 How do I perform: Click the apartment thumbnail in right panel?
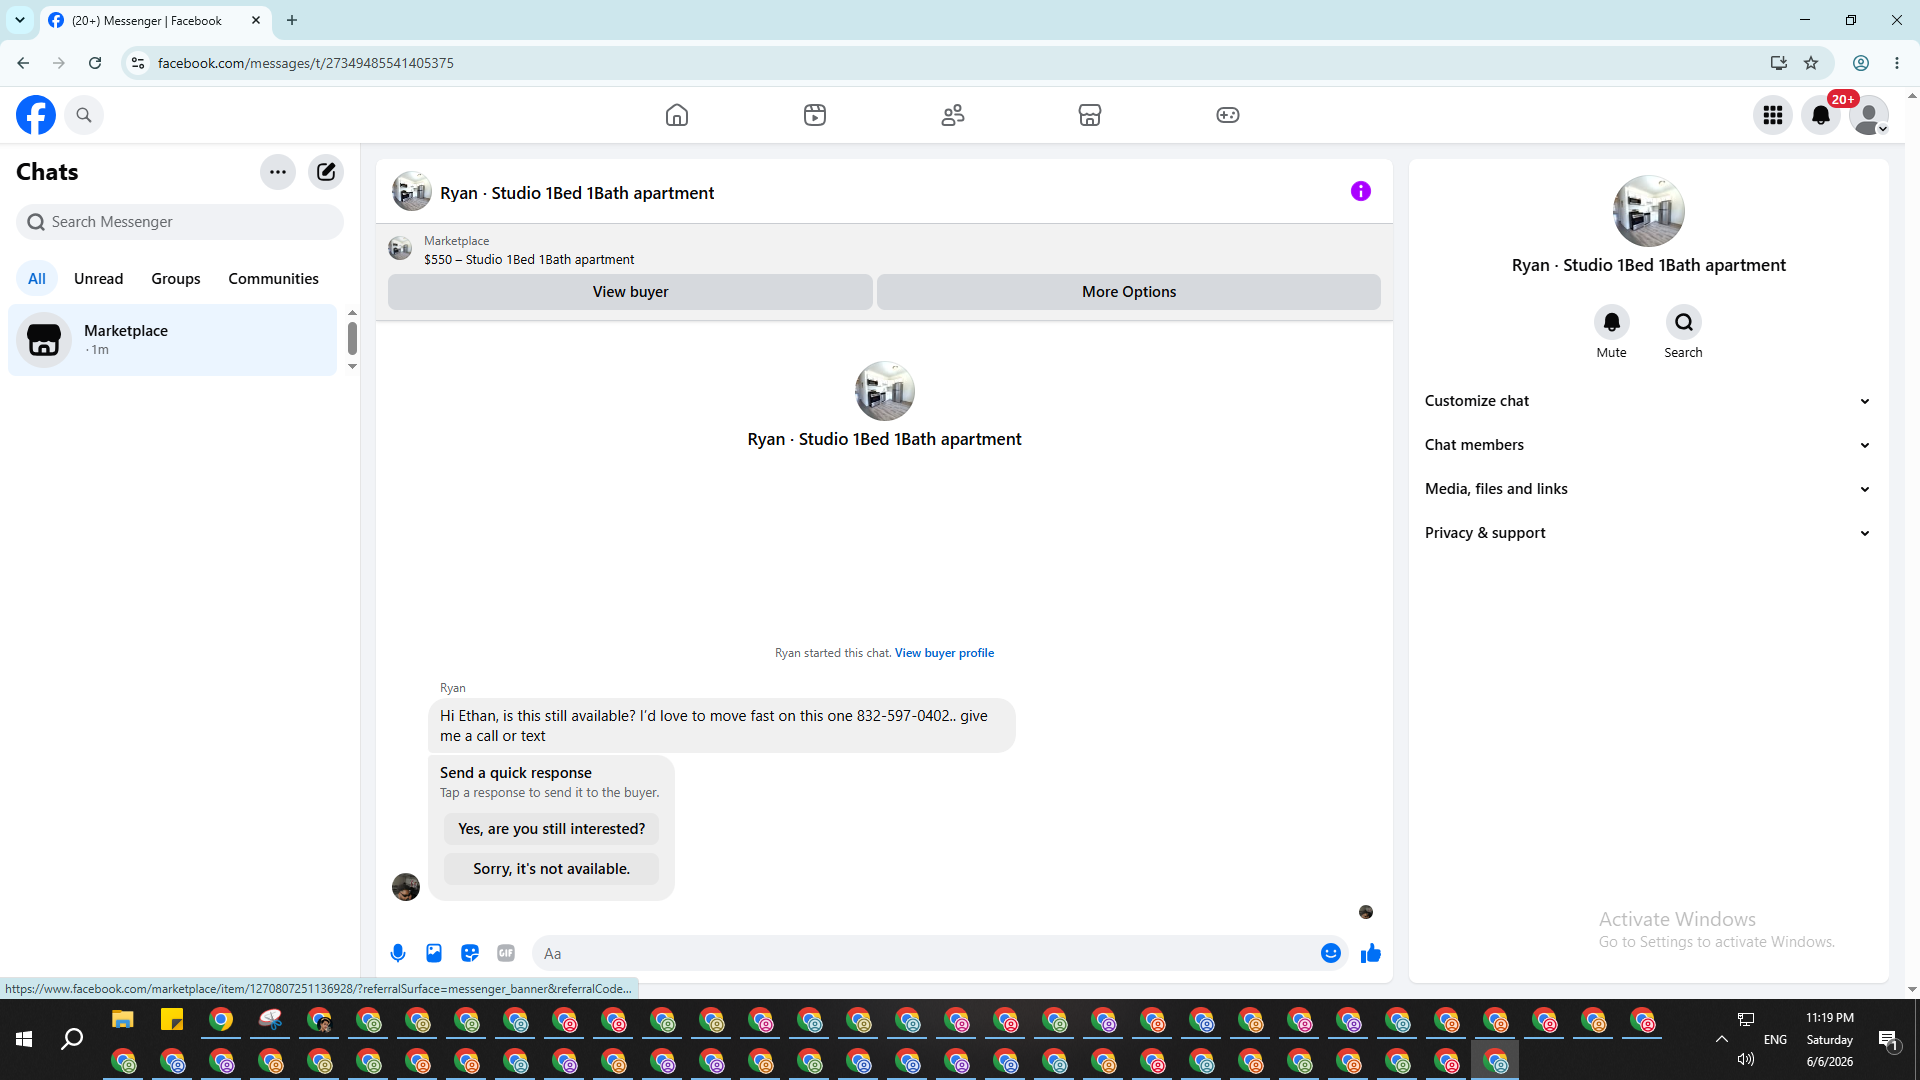click(1649, 211)
